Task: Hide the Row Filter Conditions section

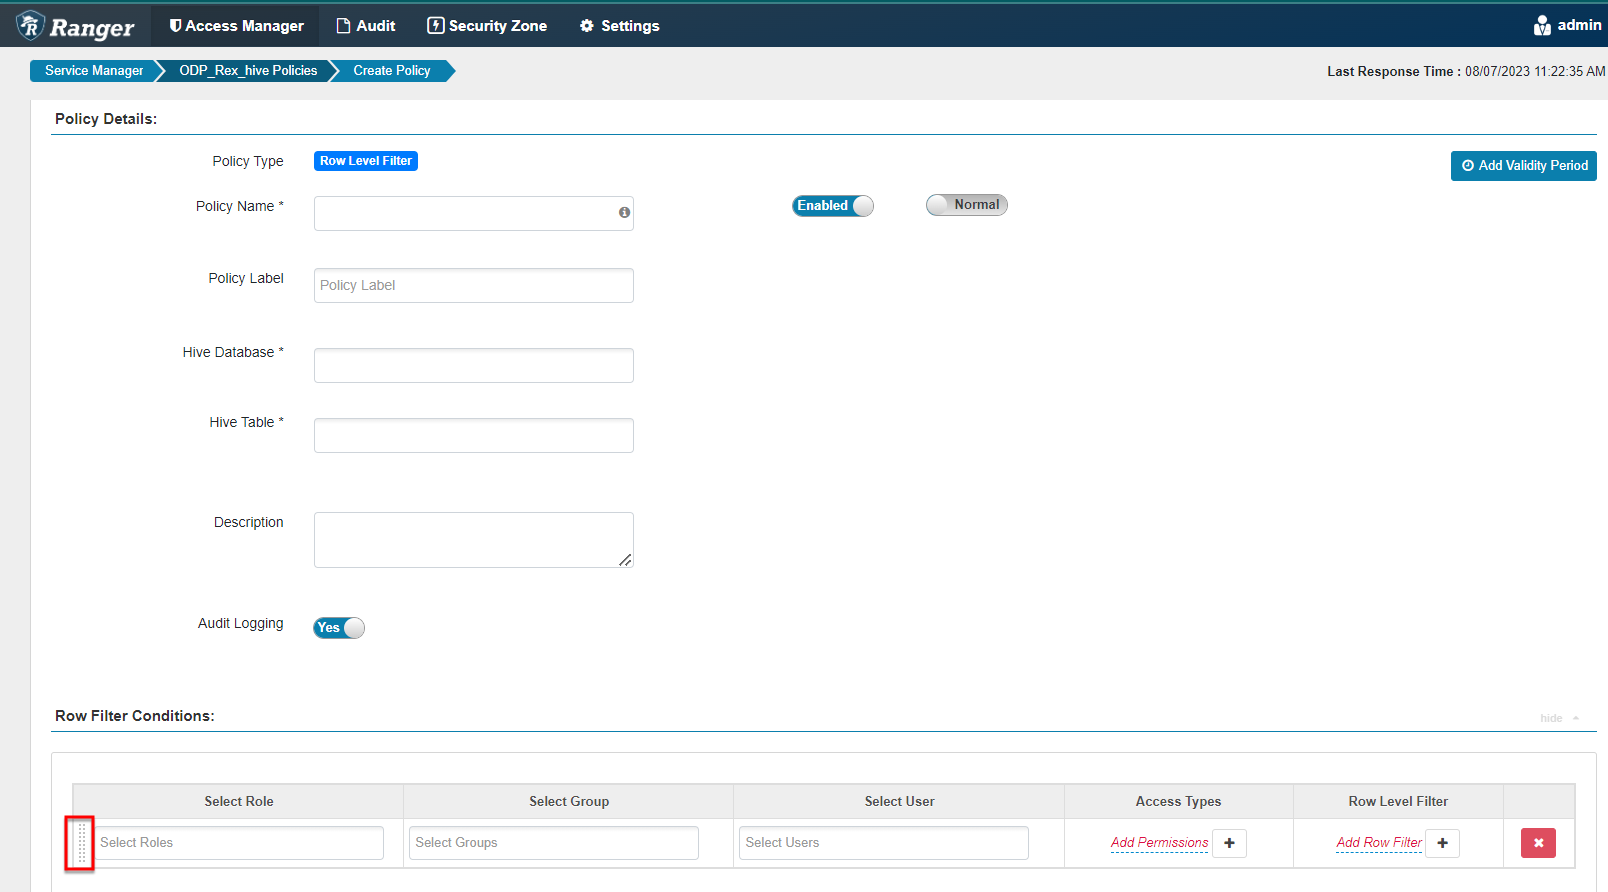Action: pyautogui.click(x=1559, y=718)
